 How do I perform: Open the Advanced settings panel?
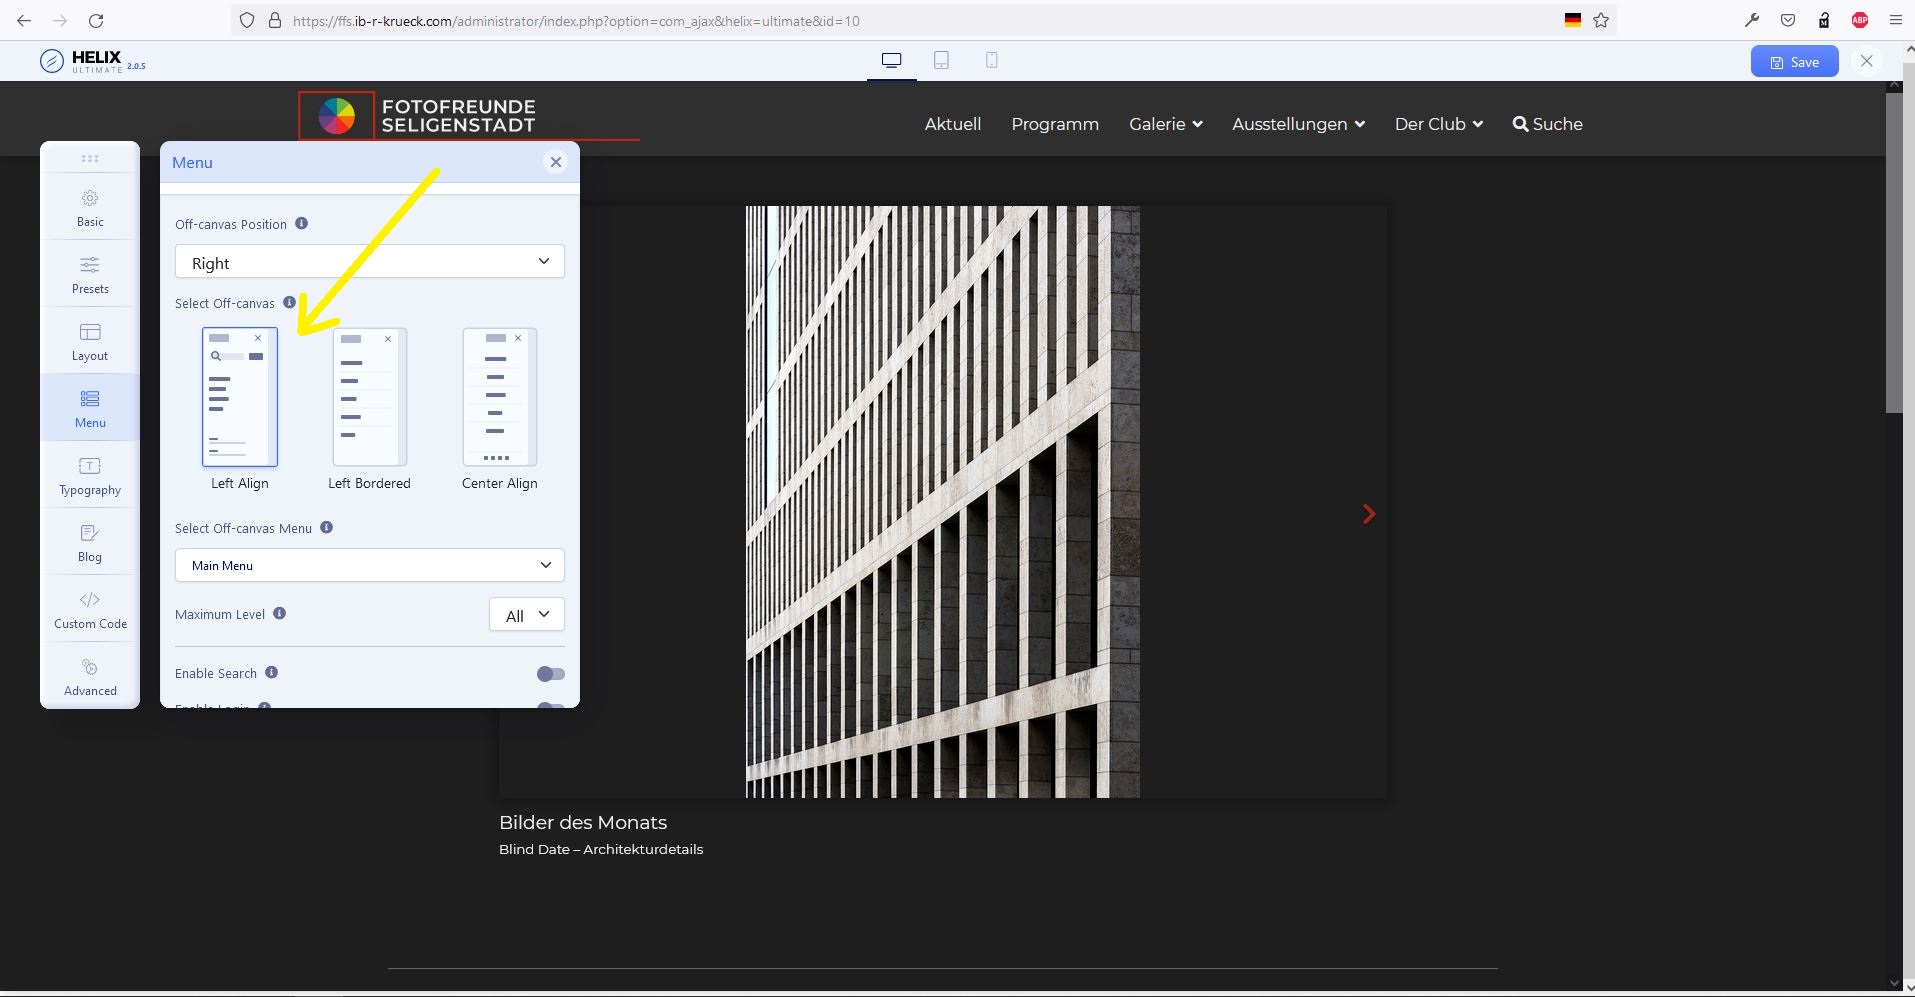point(90,677)
